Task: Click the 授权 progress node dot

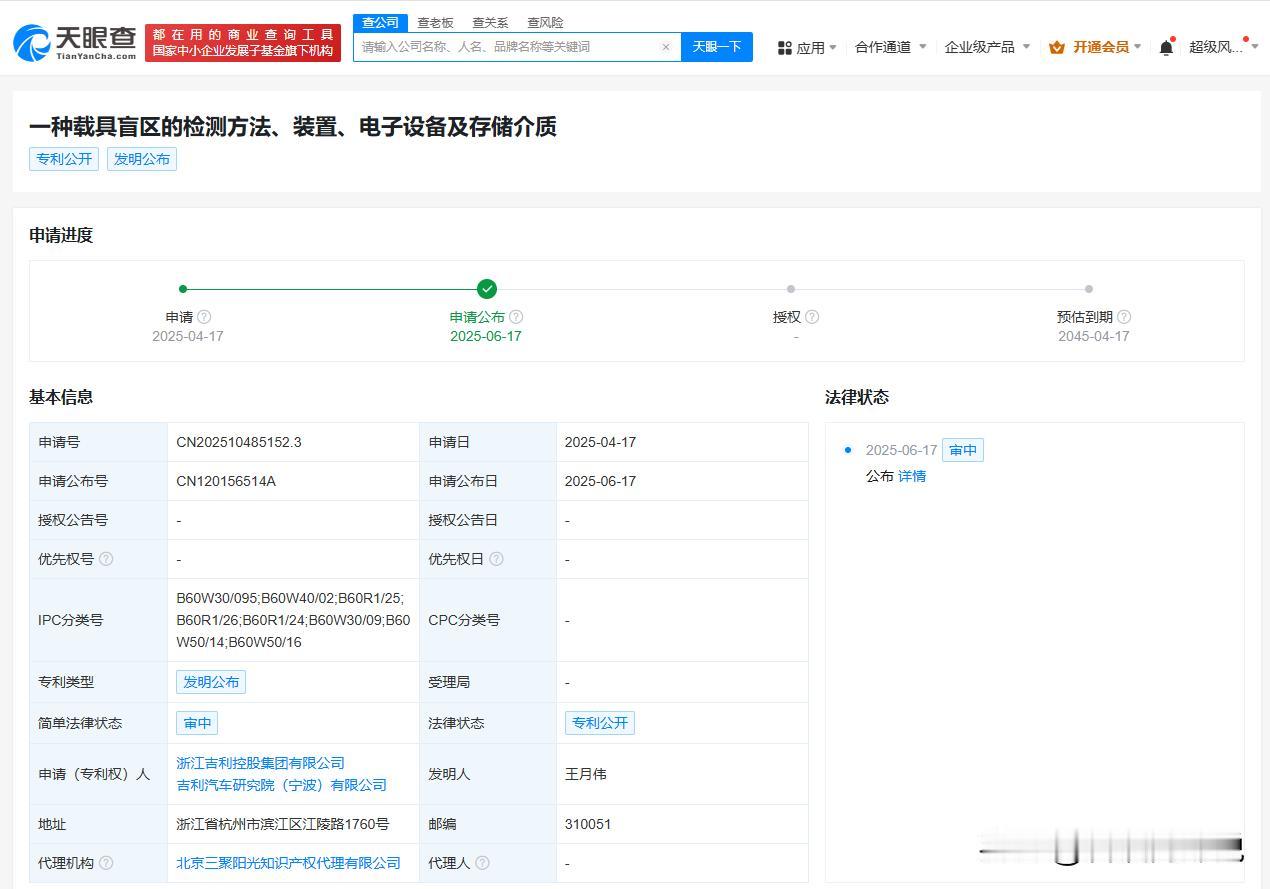Action: click(791, 289)
